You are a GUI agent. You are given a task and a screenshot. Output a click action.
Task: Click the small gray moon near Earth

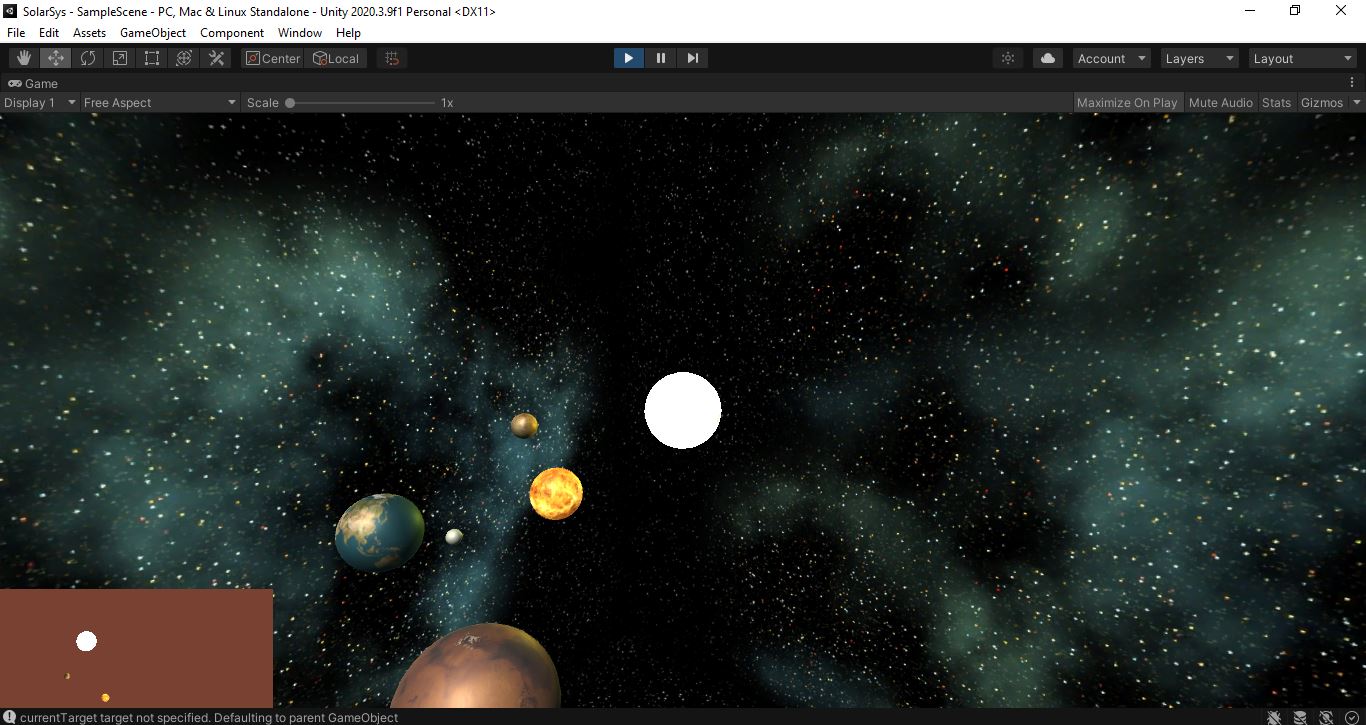[454, 537]
